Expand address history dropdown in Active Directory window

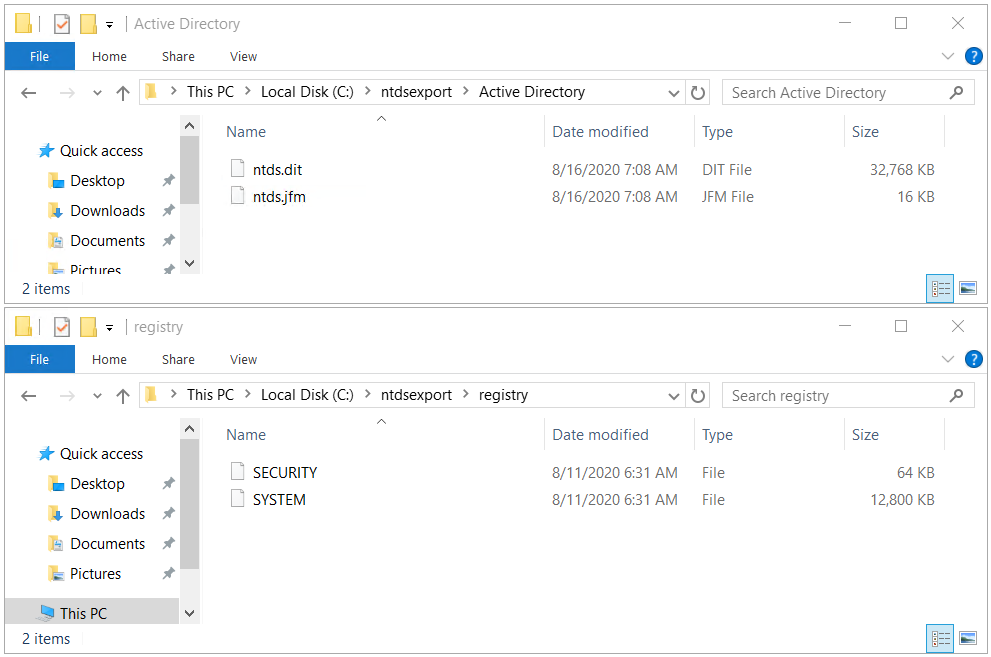coord(674,93)
